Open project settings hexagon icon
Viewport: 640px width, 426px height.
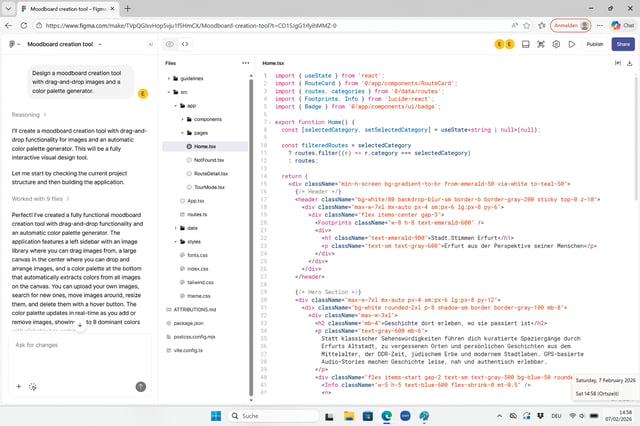pyautogui.click(x=556, y=44)
